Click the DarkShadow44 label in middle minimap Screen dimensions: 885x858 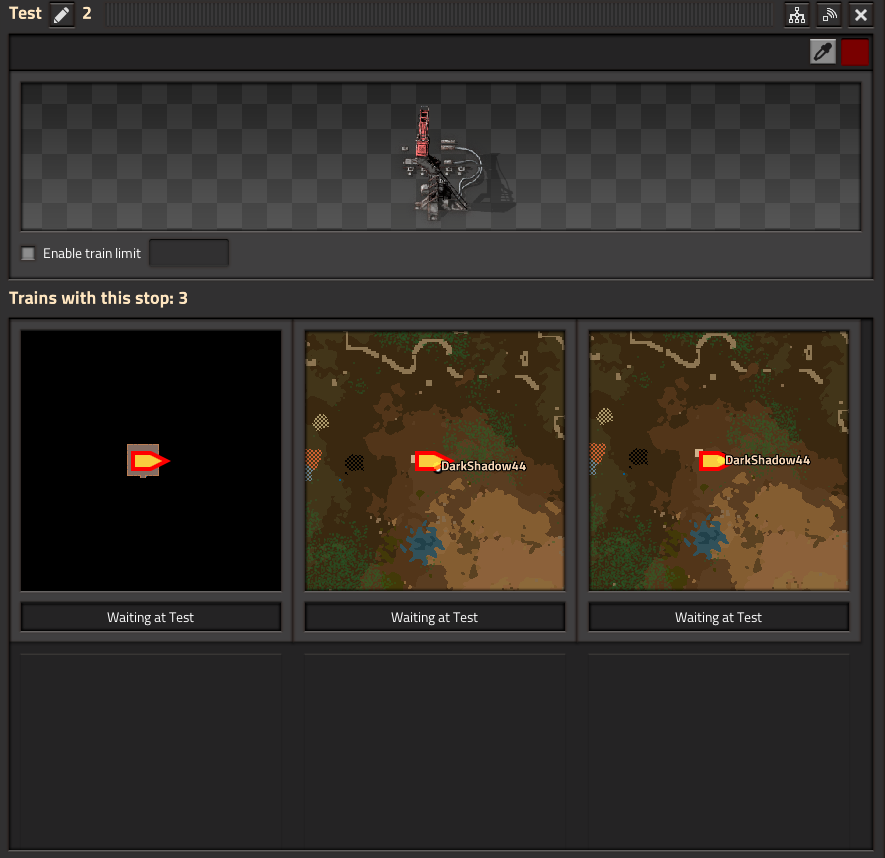pyautogui.click(x=484, y=466)
